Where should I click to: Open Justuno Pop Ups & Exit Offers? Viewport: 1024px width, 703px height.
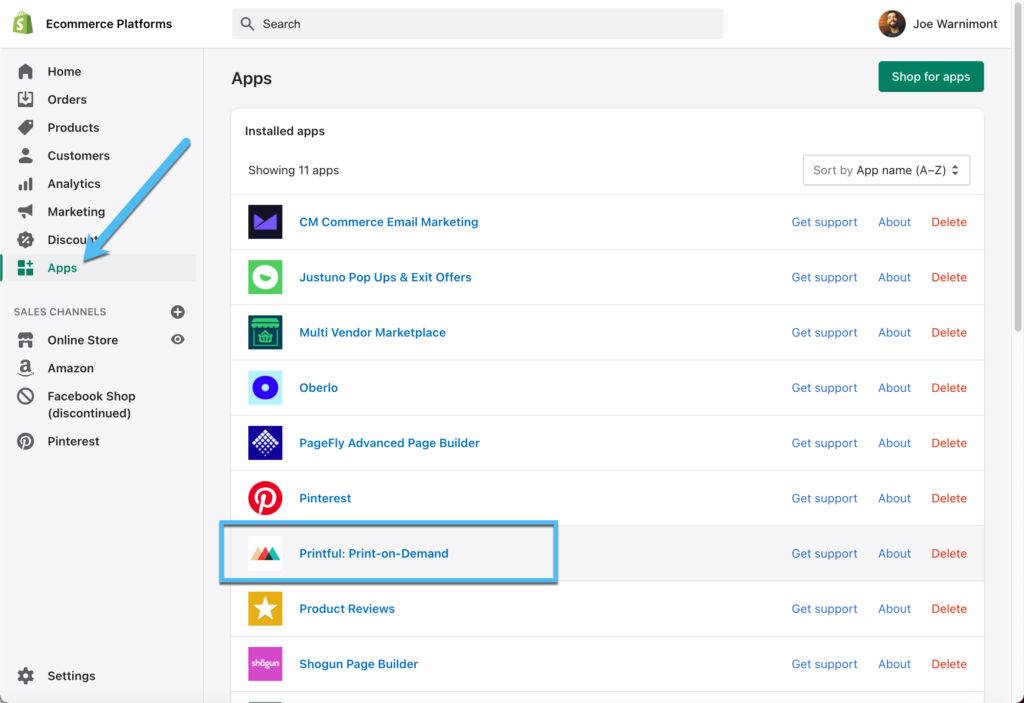coord(385,277)
